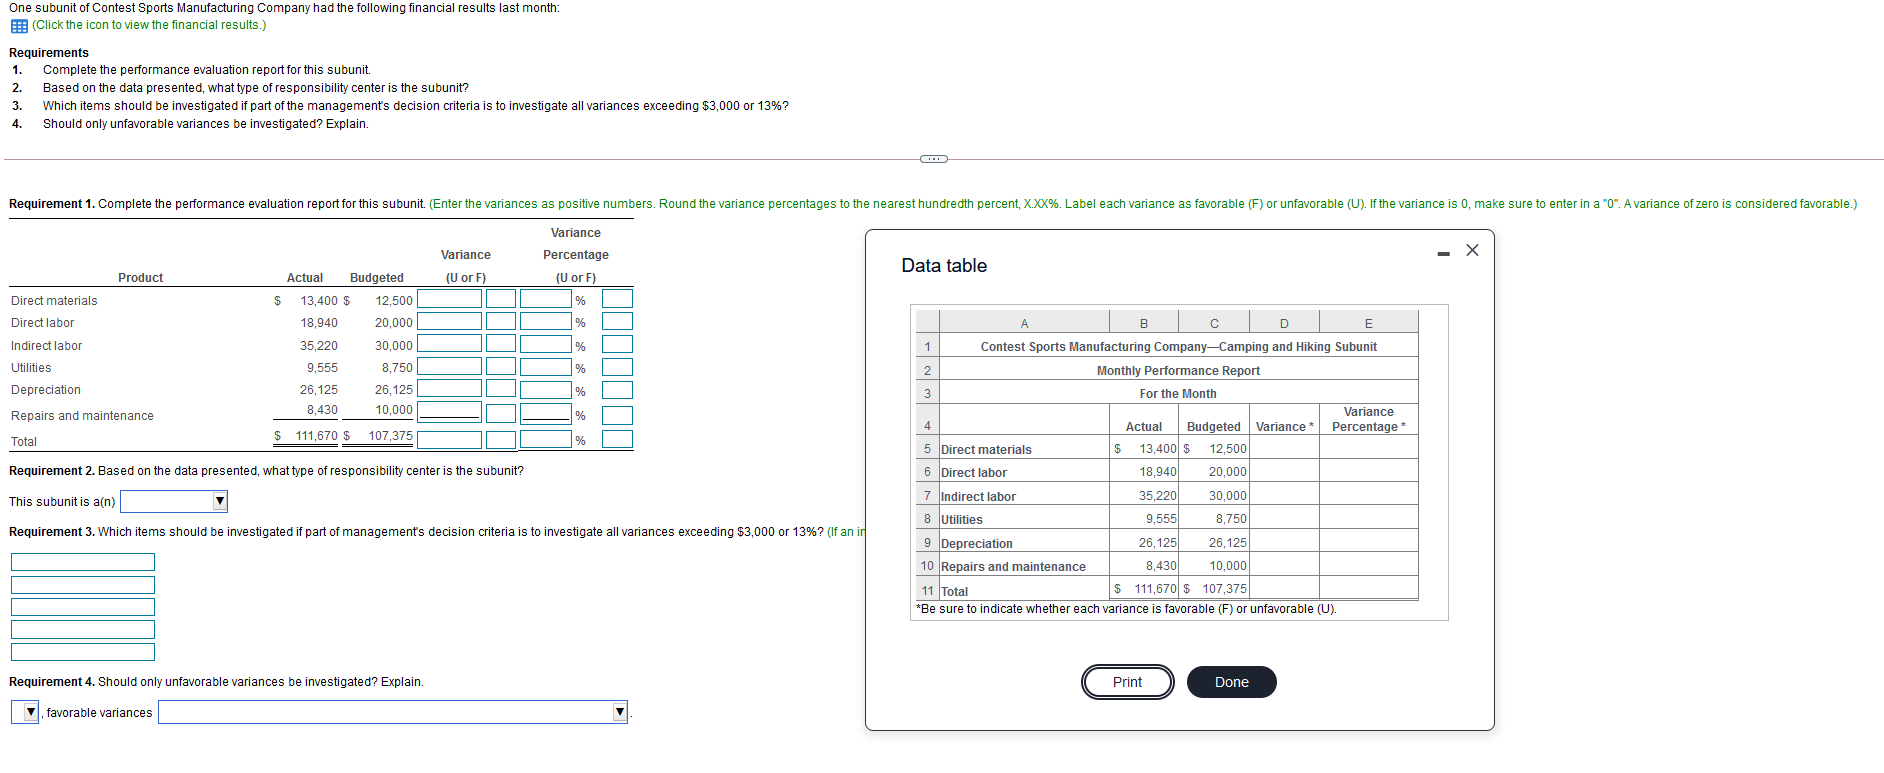The image size is (1884, 773).
Task: Click fifth Requirement 3 answer field
Action: [83, 652]
